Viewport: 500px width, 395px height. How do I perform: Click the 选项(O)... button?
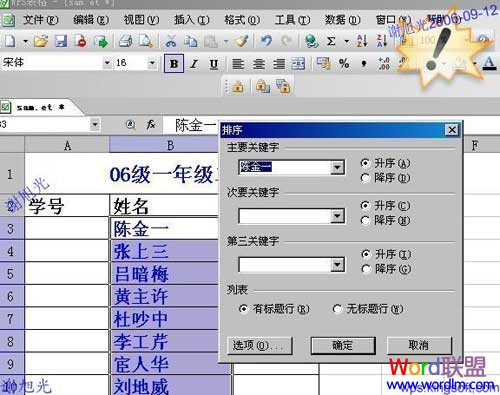[260, 345]
